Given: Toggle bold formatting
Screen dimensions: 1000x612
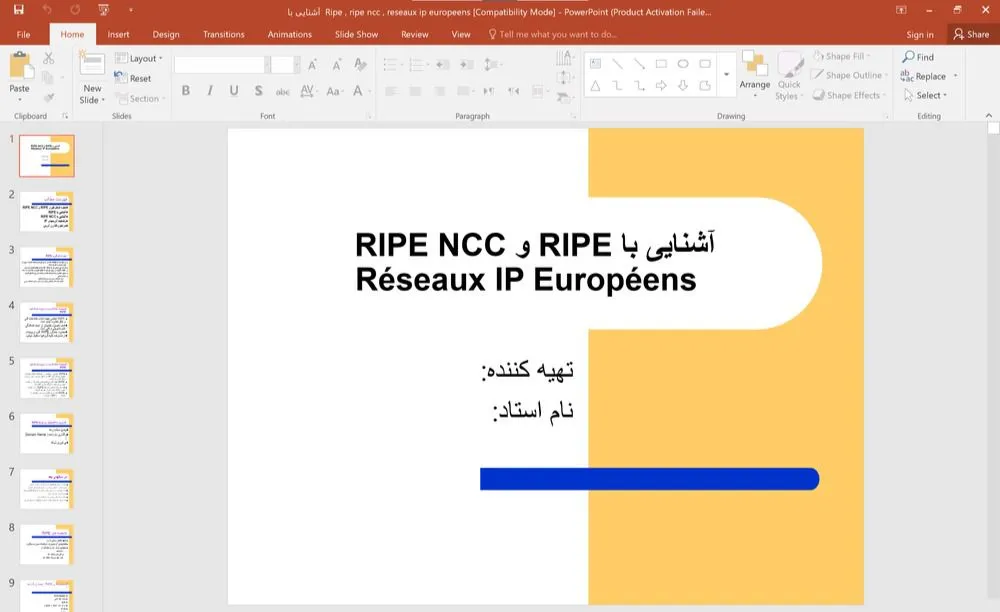Looking at the screenshot, I should coord(186,90).
